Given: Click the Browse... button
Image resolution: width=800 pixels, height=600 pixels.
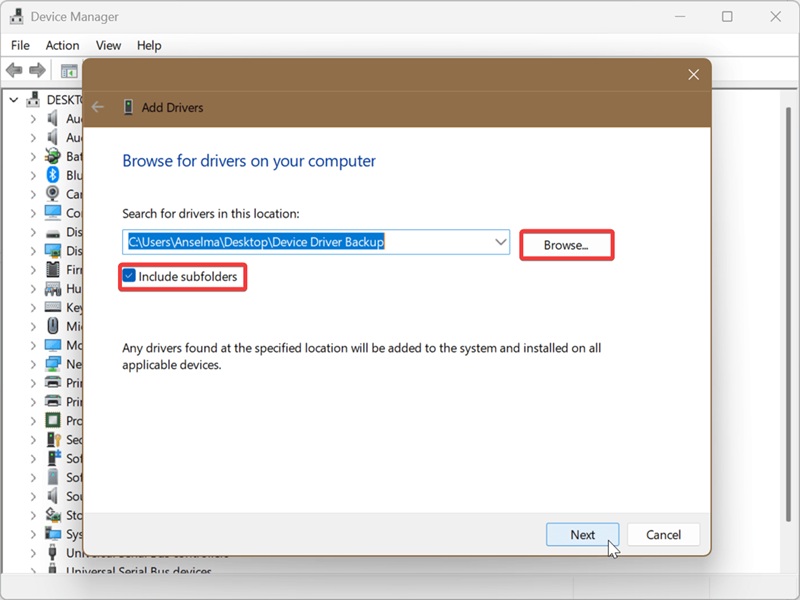Looking at the screenshot, I should tap(566, 245).
